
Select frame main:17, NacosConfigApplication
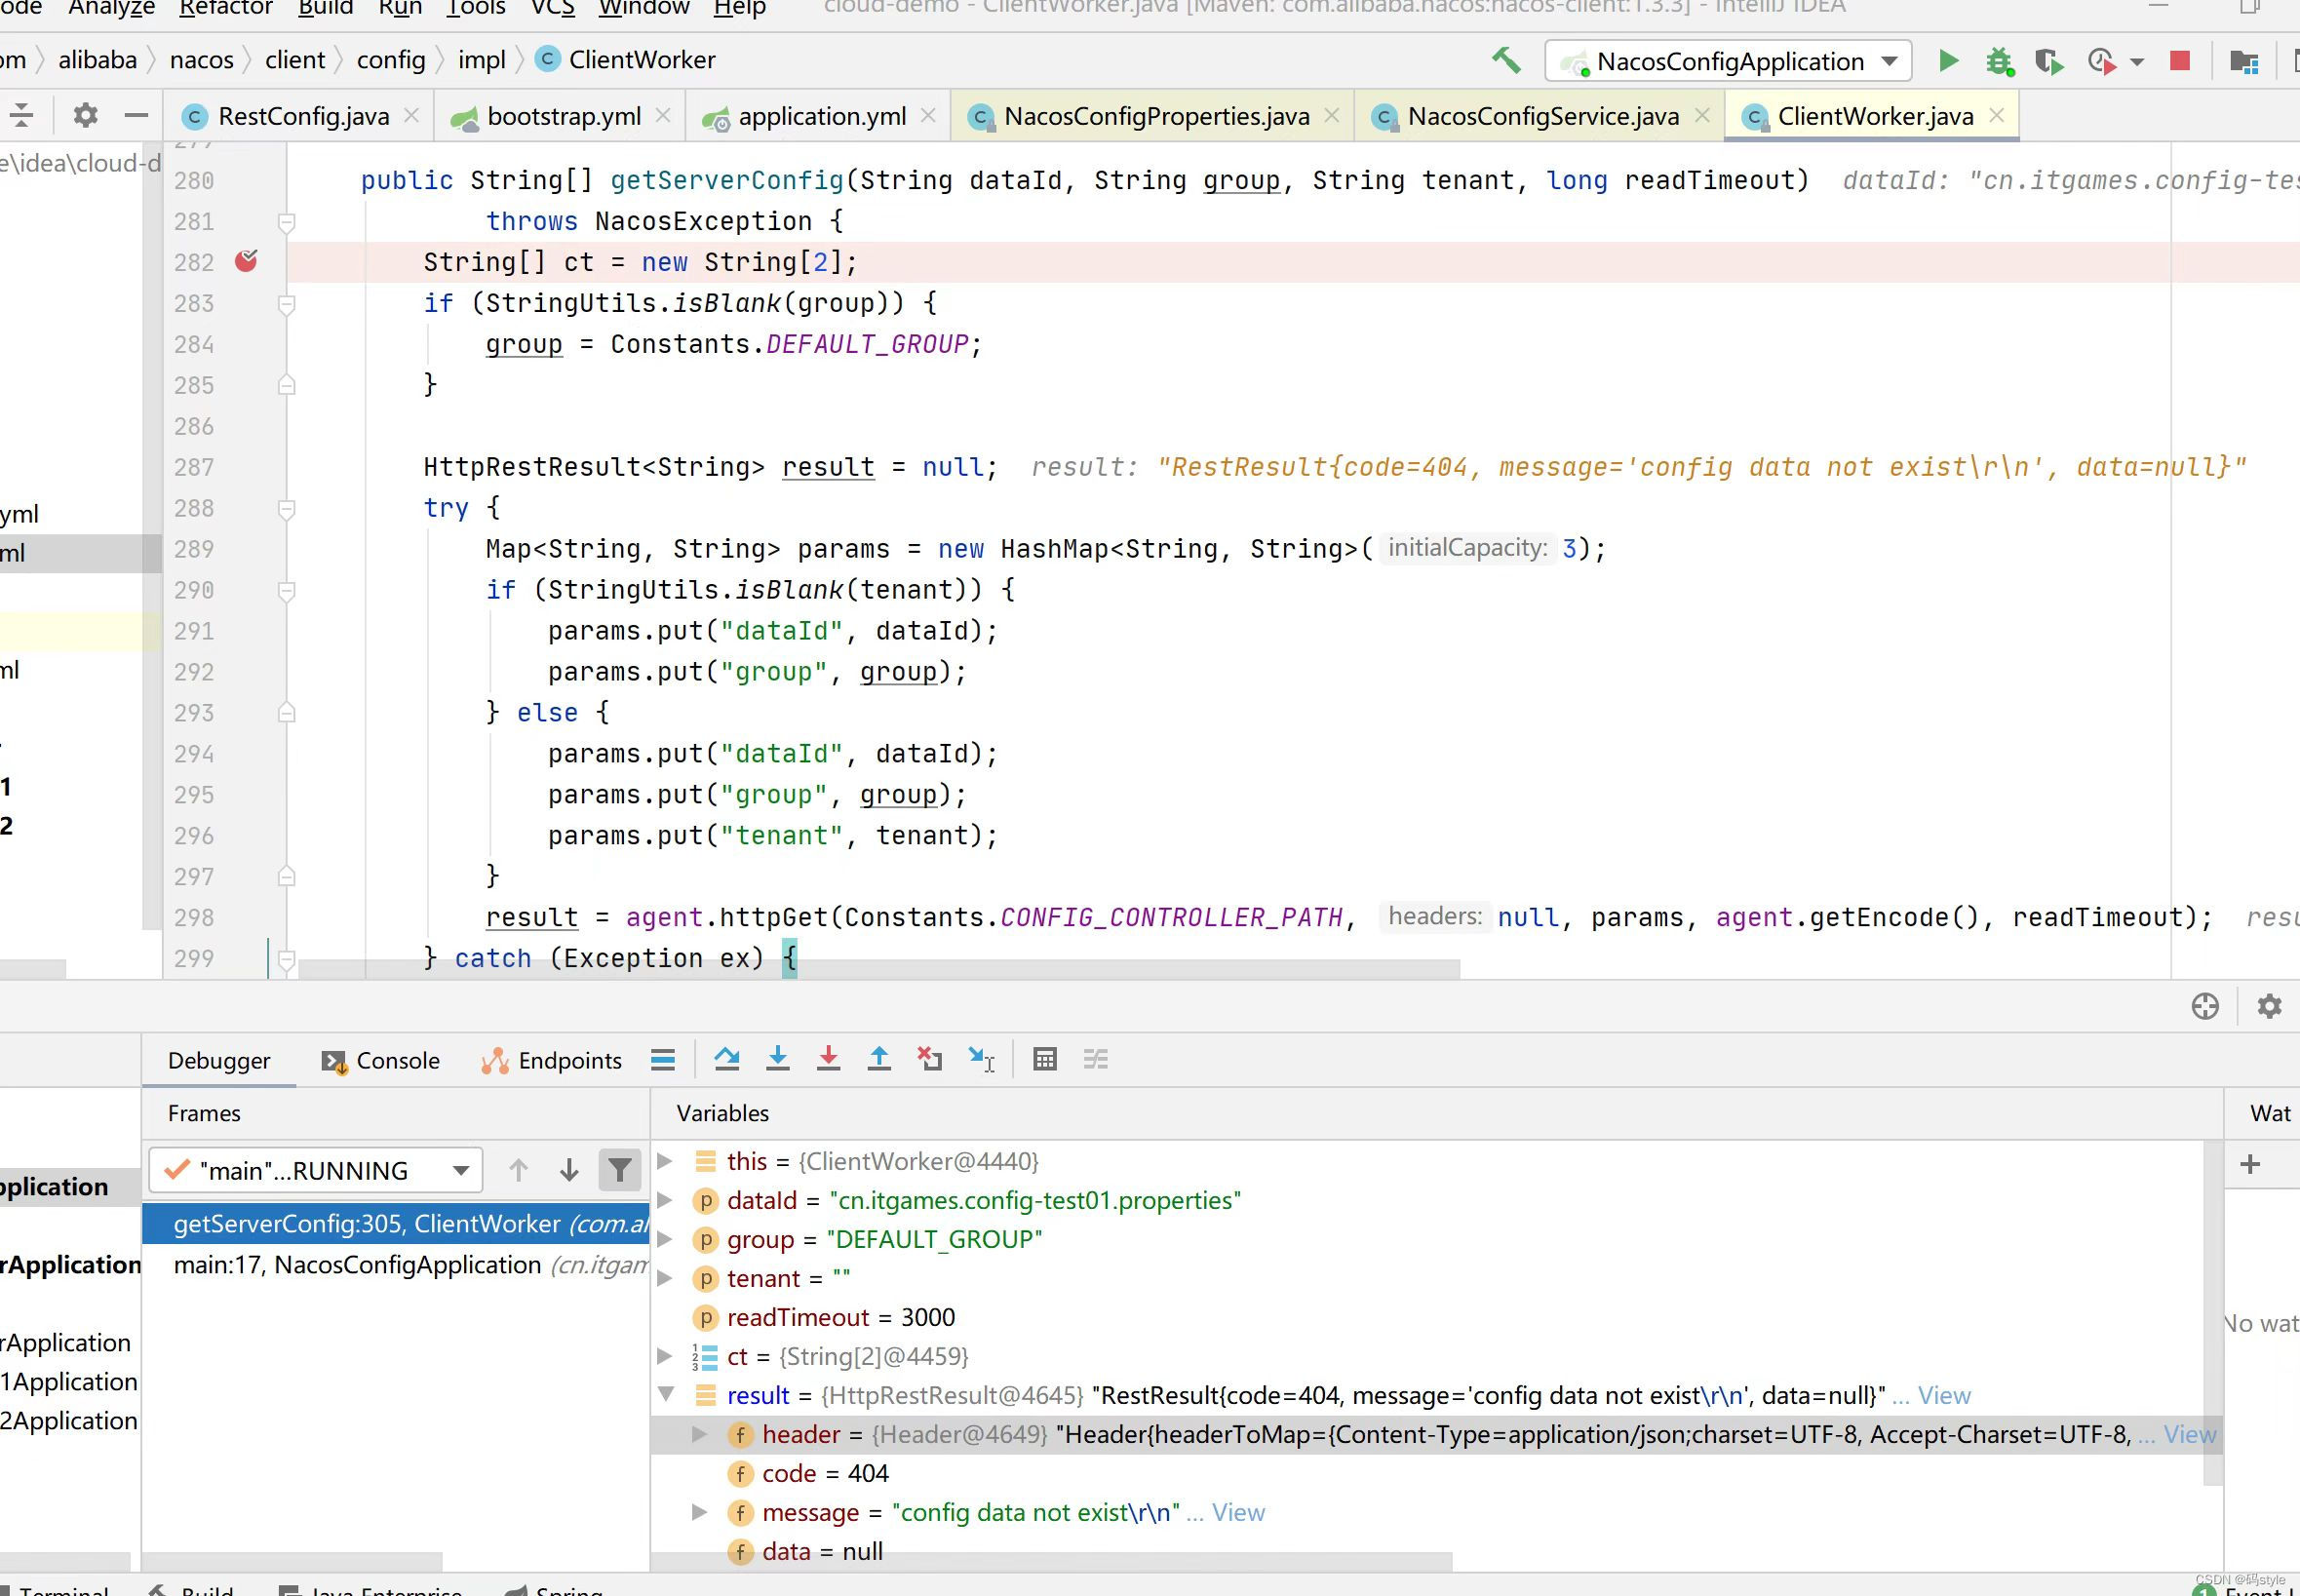tap(396, 1265)
